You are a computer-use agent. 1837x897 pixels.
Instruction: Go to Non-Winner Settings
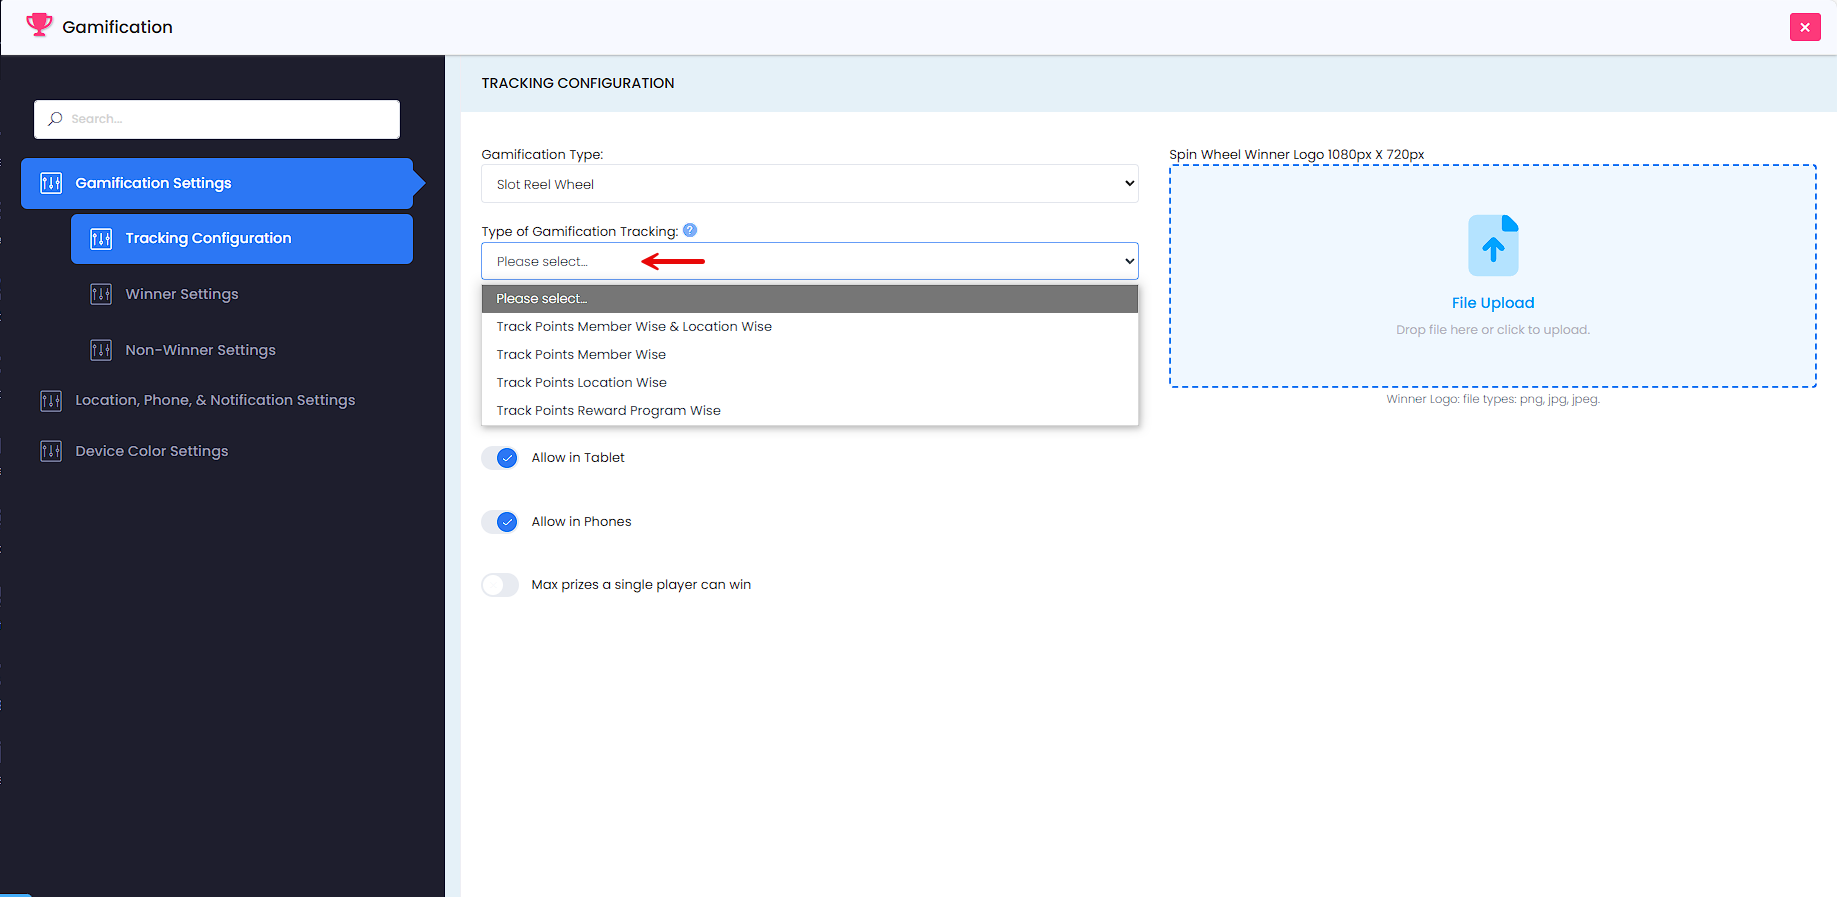point(200,350)
